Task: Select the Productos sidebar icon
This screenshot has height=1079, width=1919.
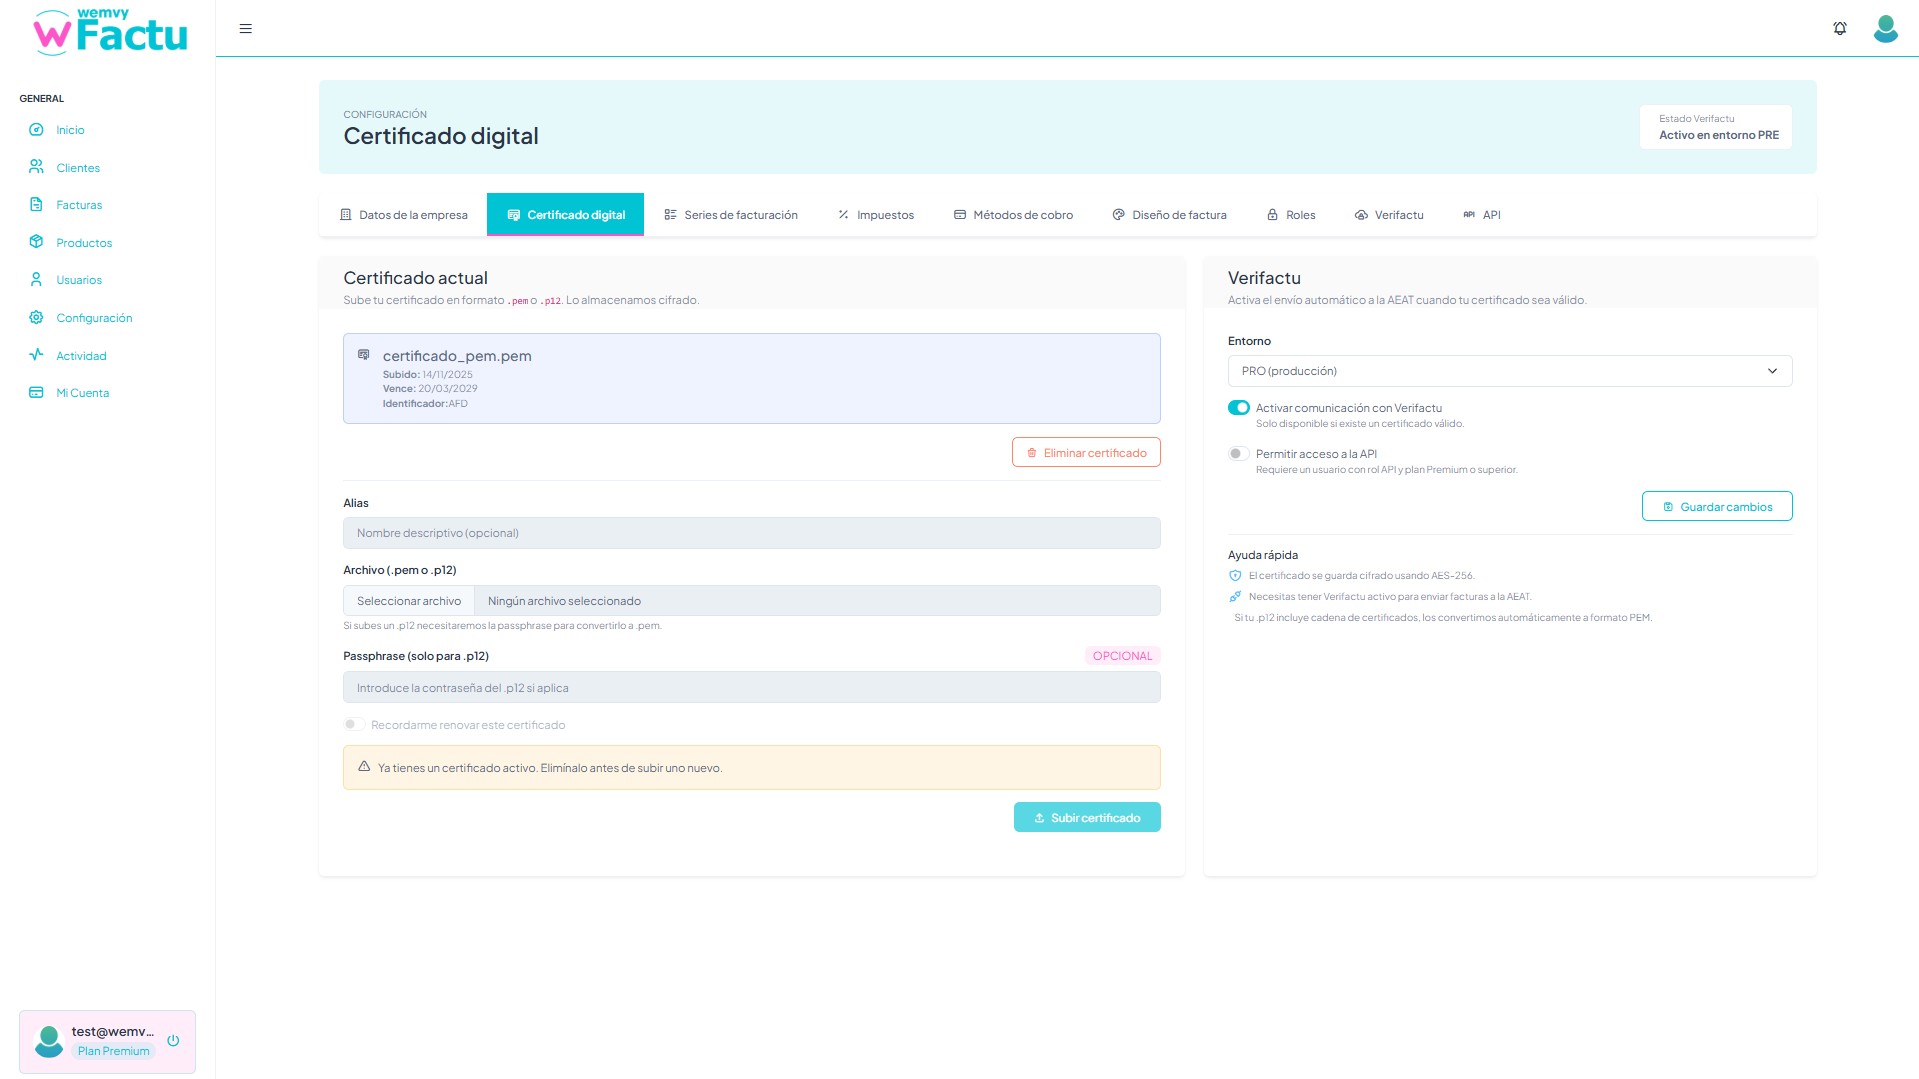Action: point(36,242)
